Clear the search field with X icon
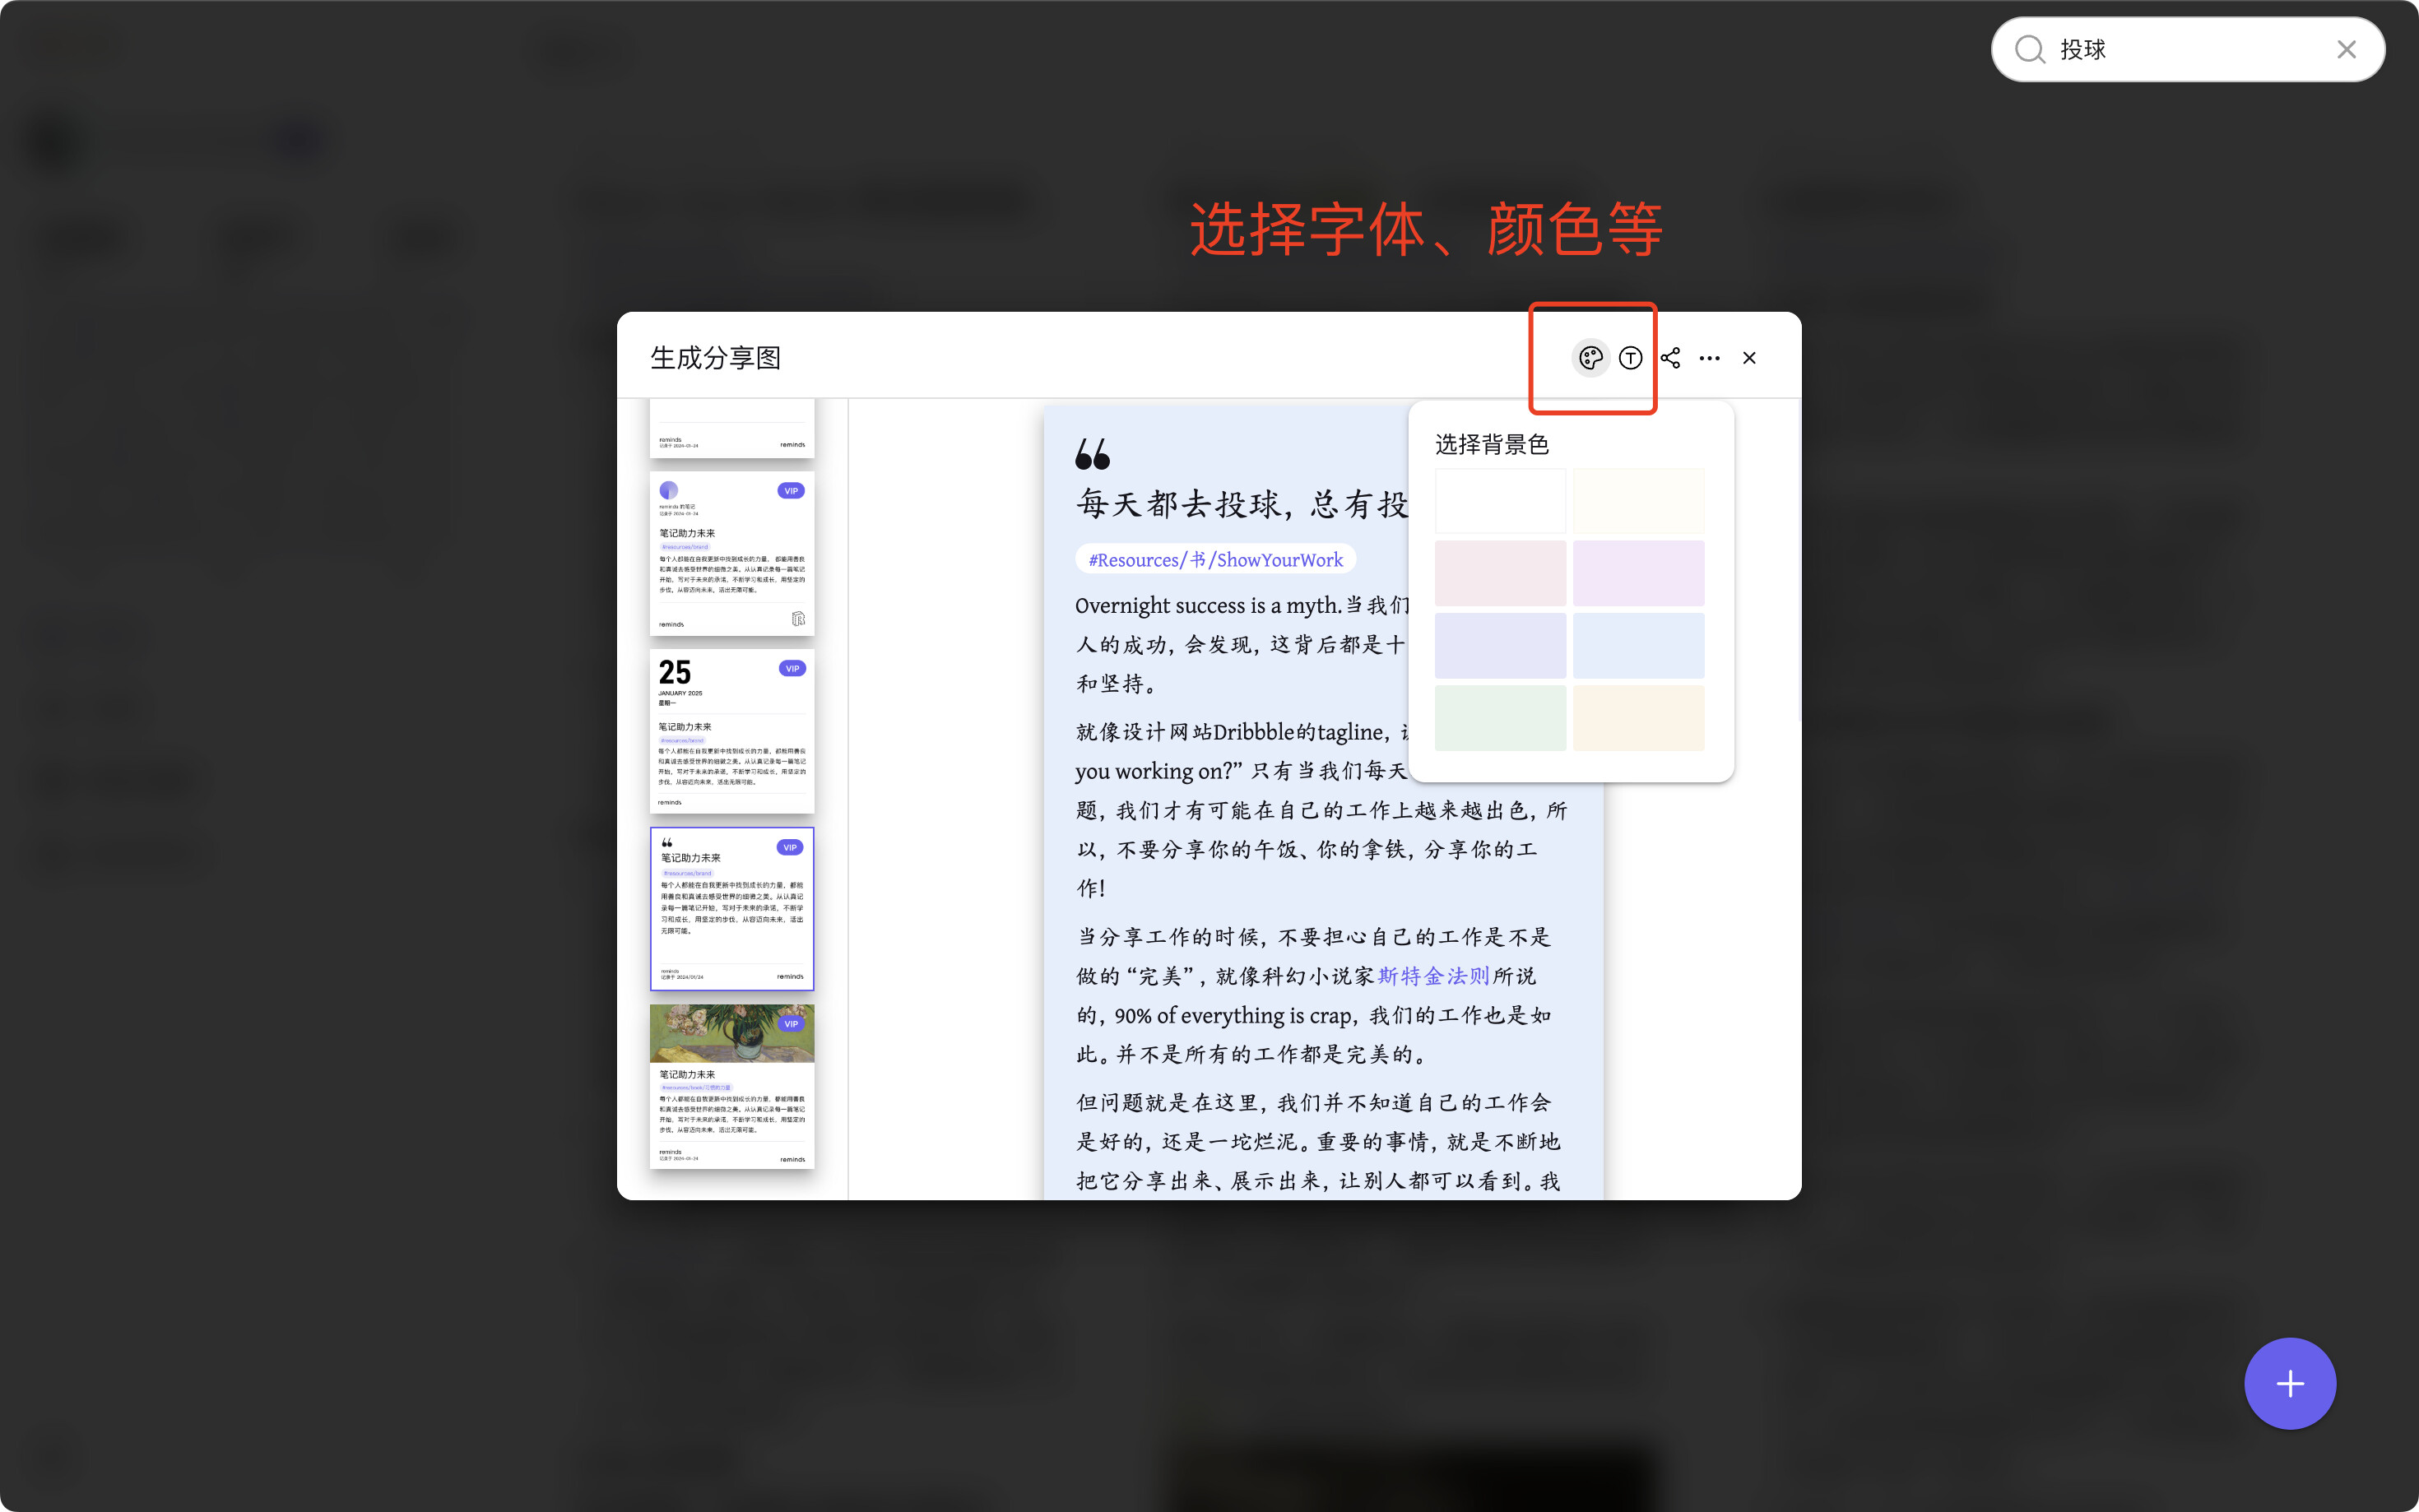2419x1512 pixels. point(2346,50)
